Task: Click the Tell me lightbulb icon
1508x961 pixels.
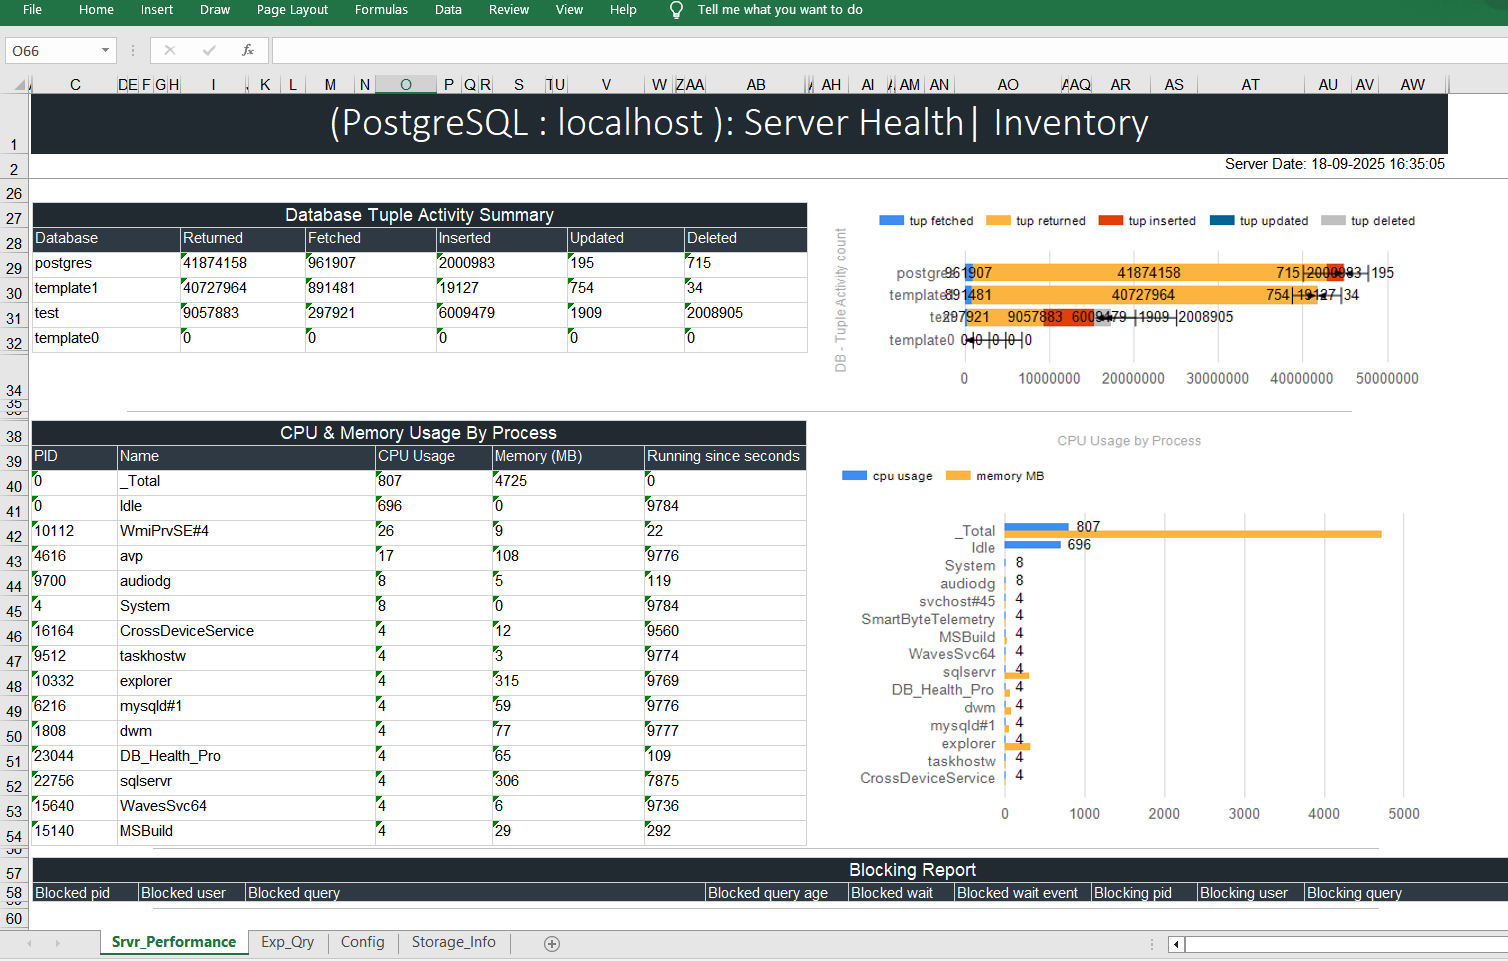Action: click(x=676, y=10)
